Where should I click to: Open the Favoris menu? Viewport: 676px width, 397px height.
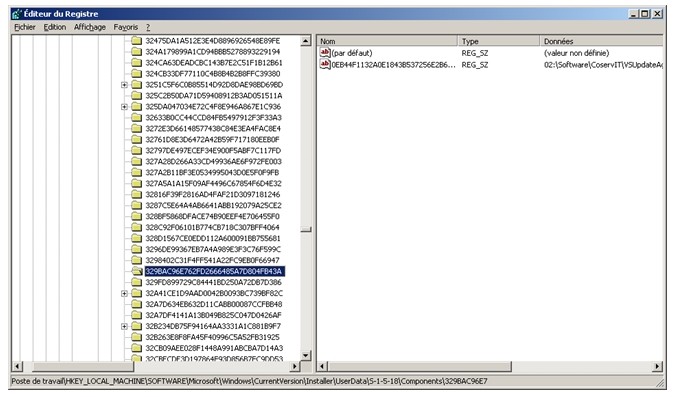click(x=126, y=27)
